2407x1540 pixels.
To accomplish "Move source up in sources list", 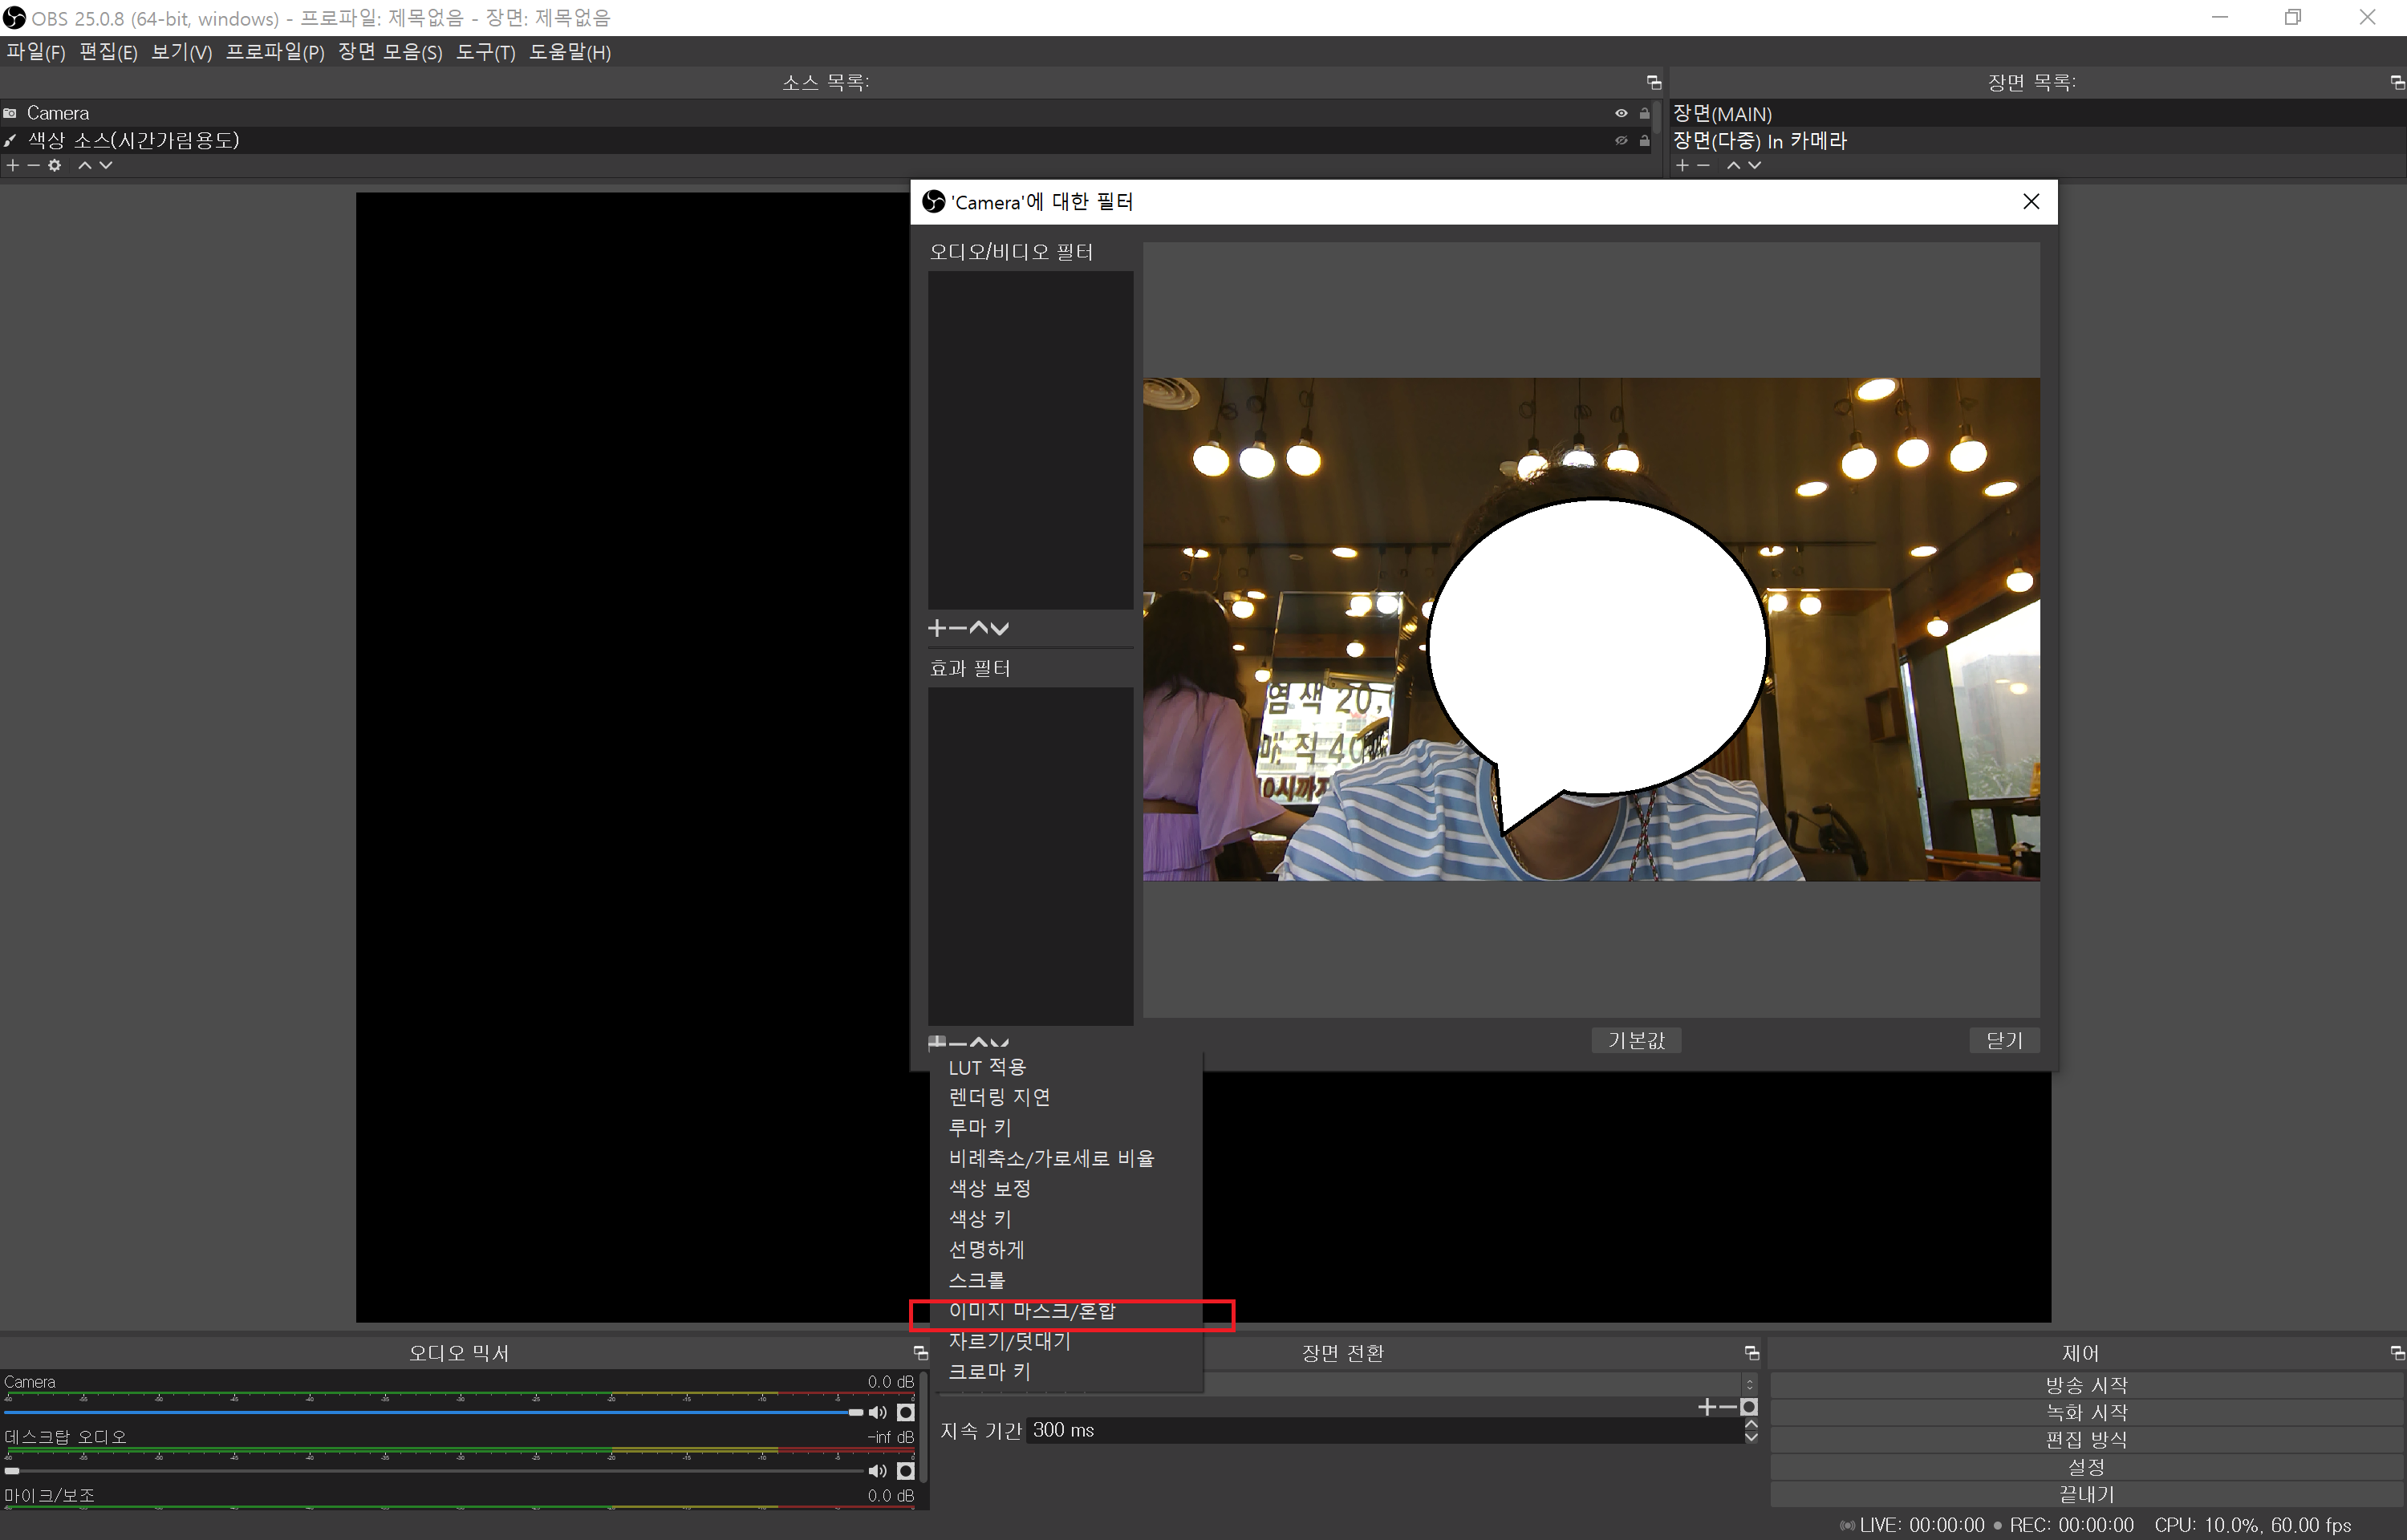I will [x=85, y=165].
